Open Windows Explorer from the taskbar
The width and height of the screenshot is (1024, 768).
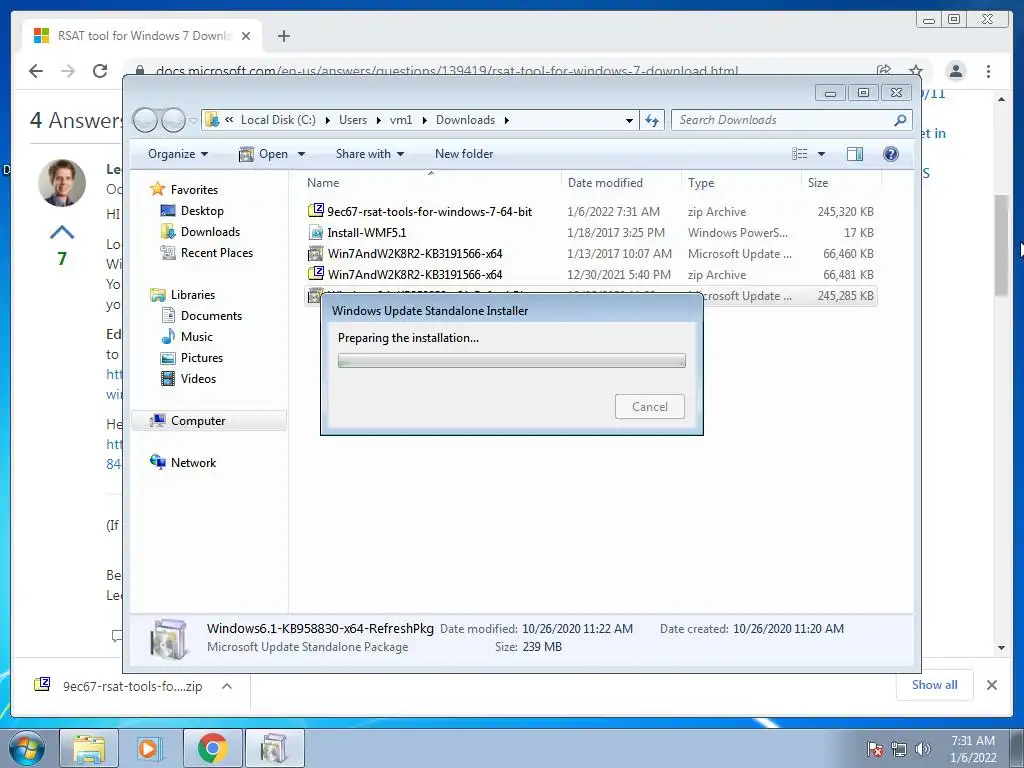[89, 748]
